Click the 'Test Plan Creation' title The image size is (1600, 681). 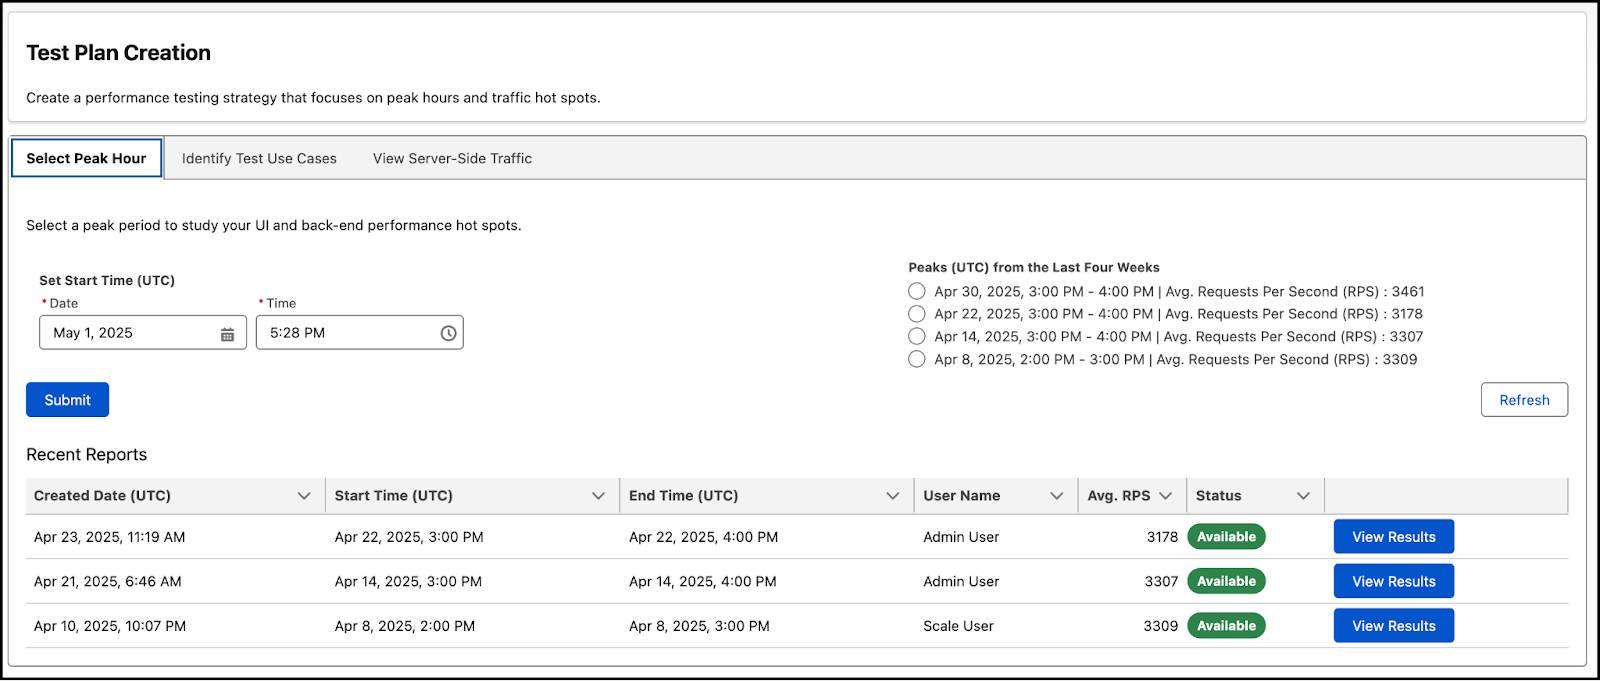pyautogui.click(x=118, y=53)
